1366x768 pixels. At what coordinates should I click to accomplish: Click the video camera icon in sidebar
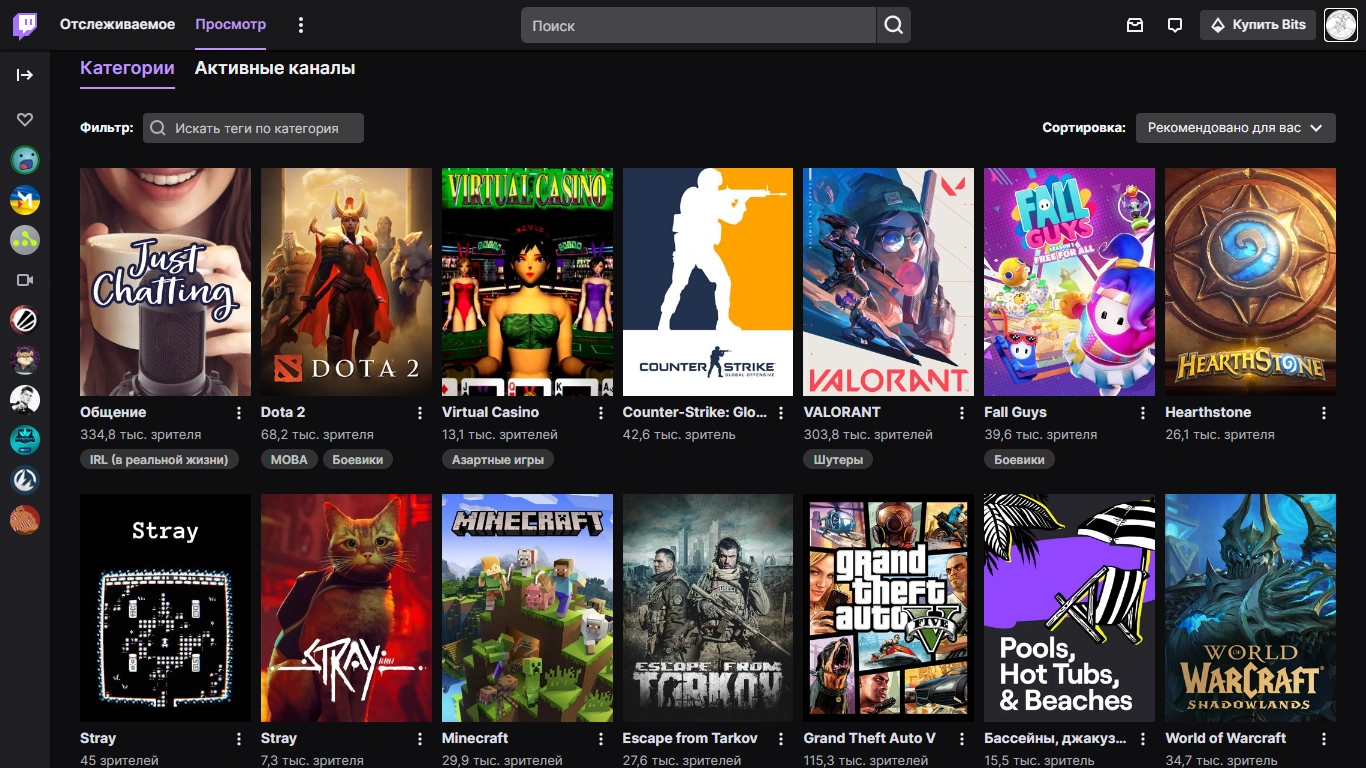(x=25, y=280)
